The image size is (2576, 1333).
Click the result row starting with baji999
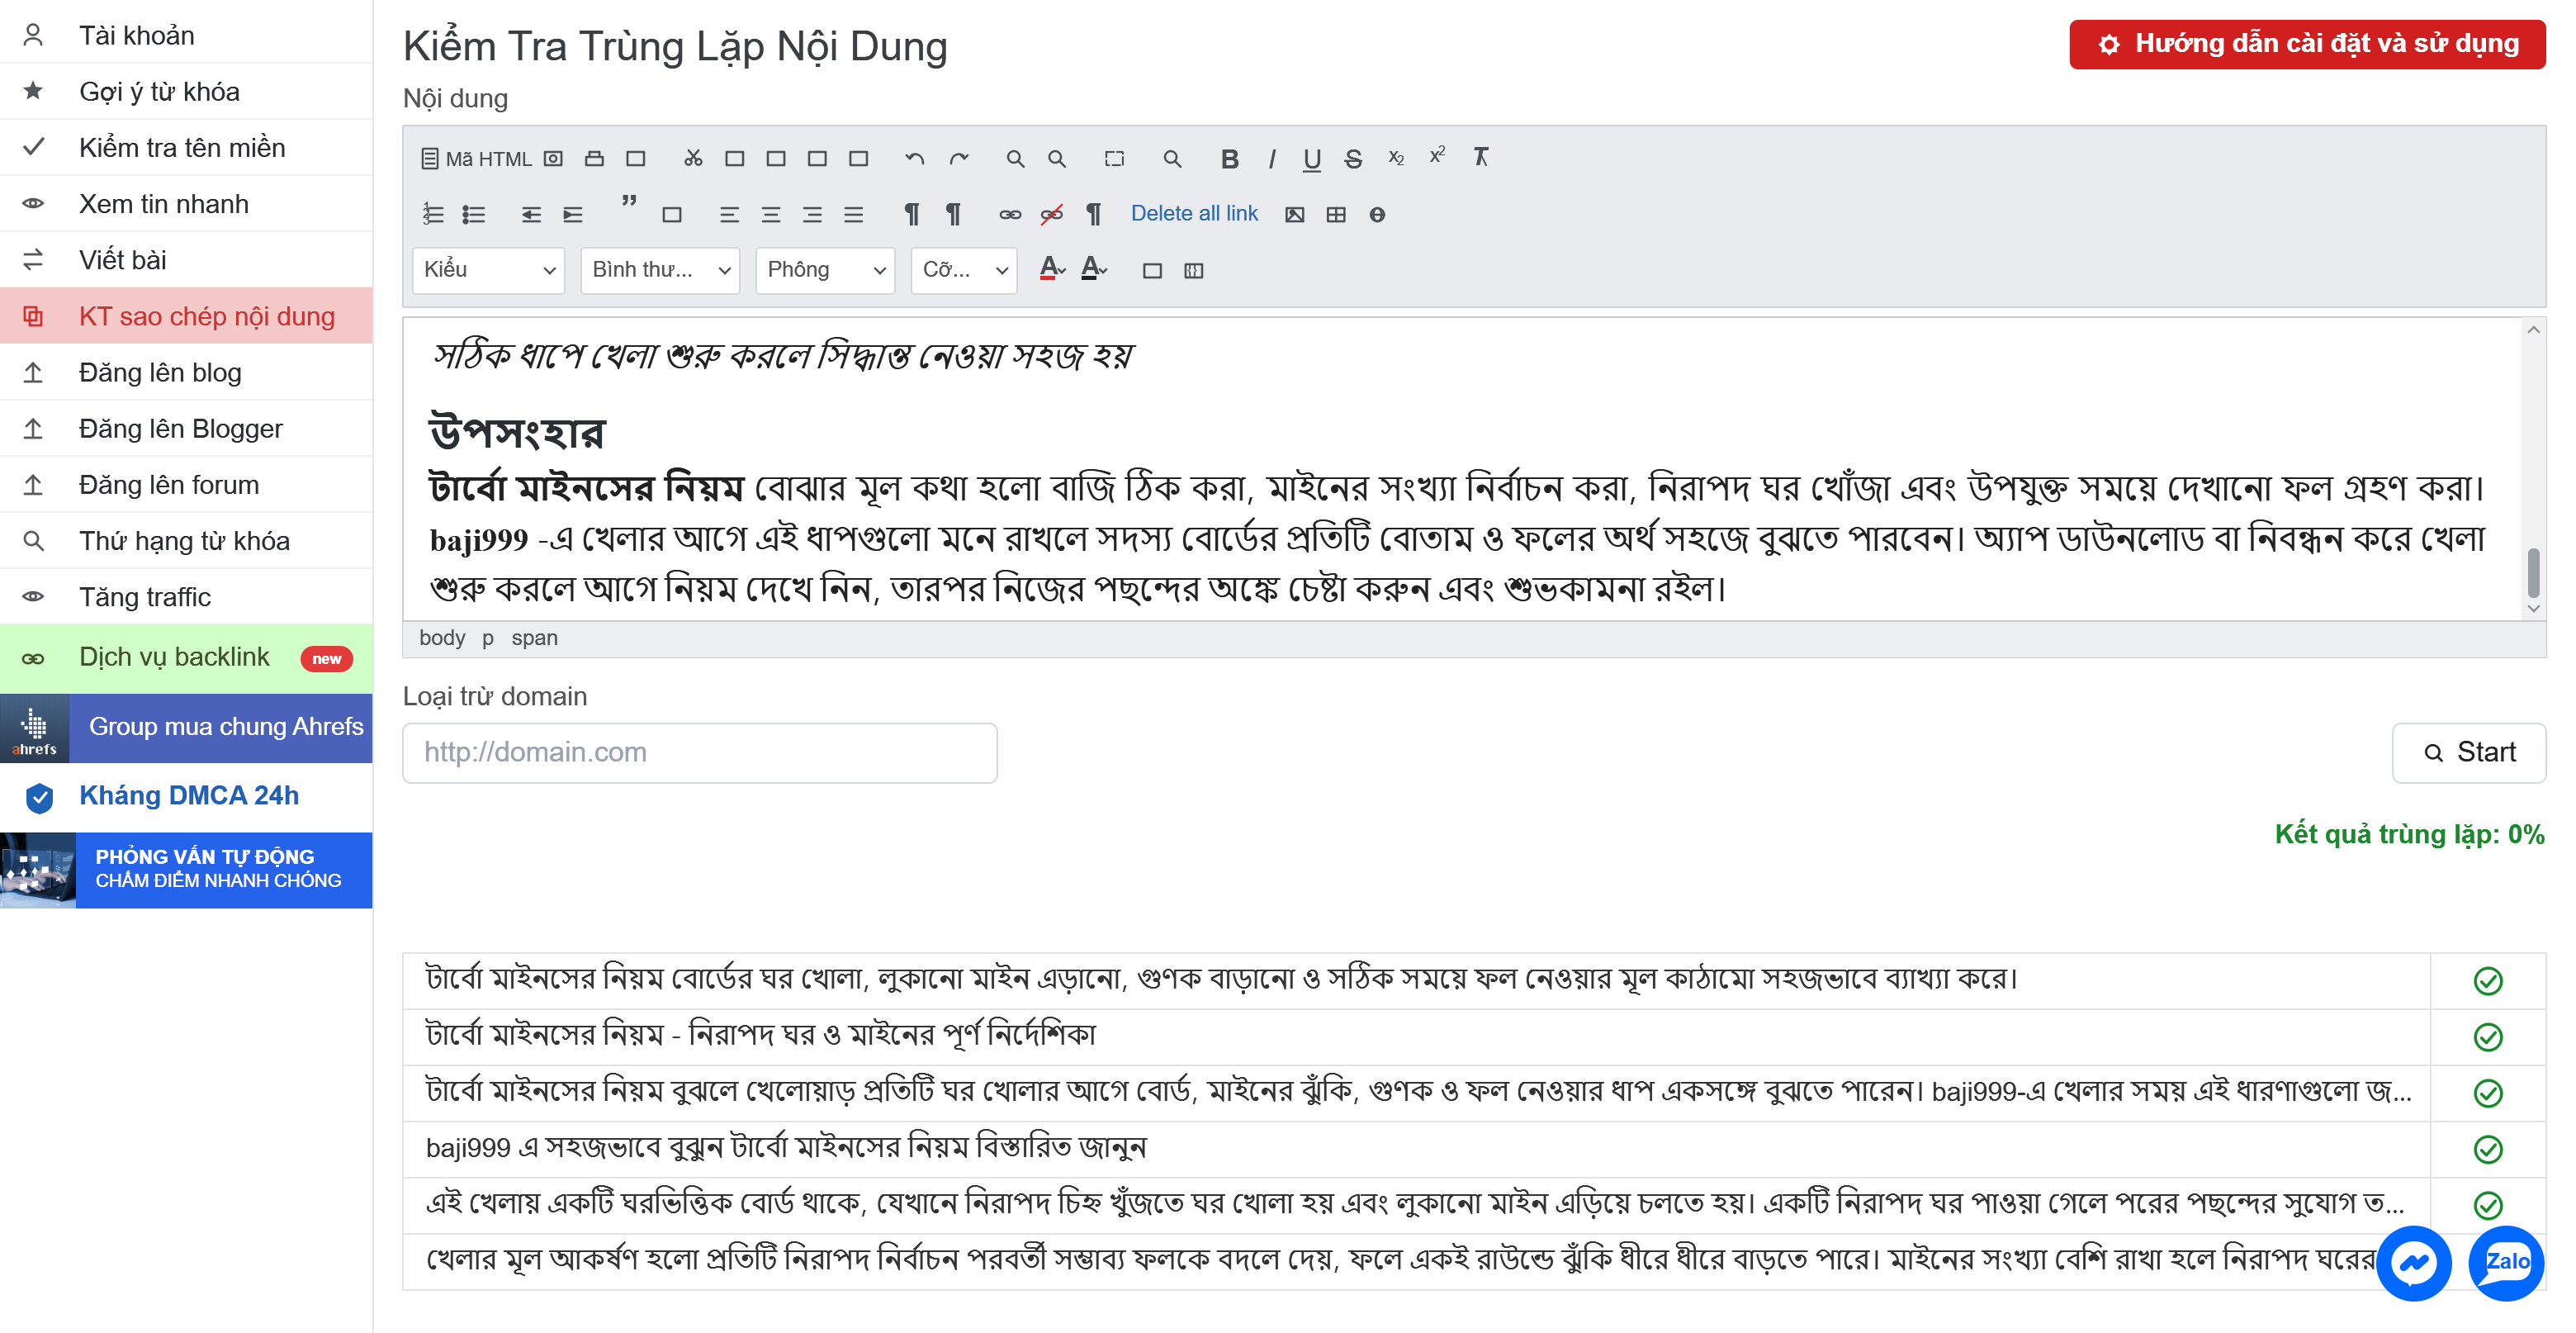[1415, 1148]
